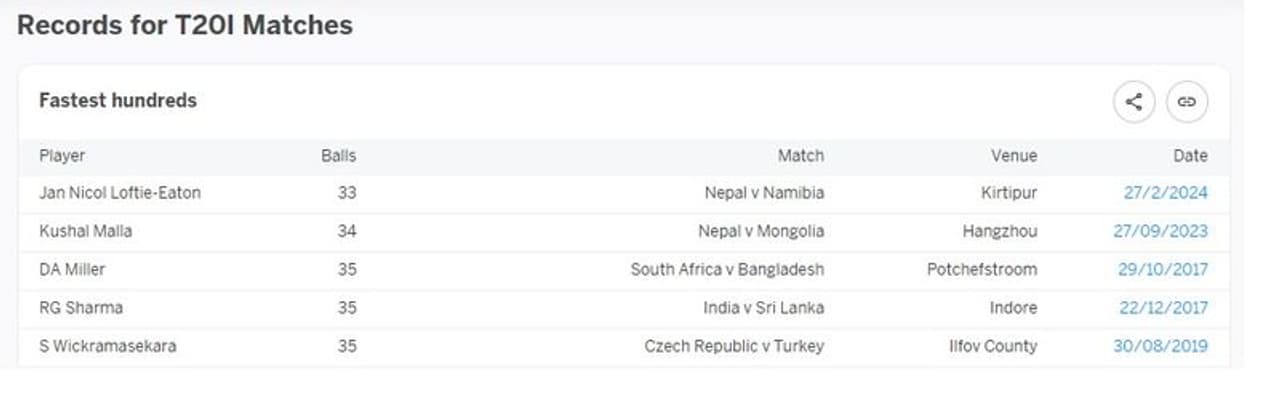This screenshot has height=402, width=1280.
Task: Click the Date column header
Action: pyautogui.click(x=1190, y=156)
